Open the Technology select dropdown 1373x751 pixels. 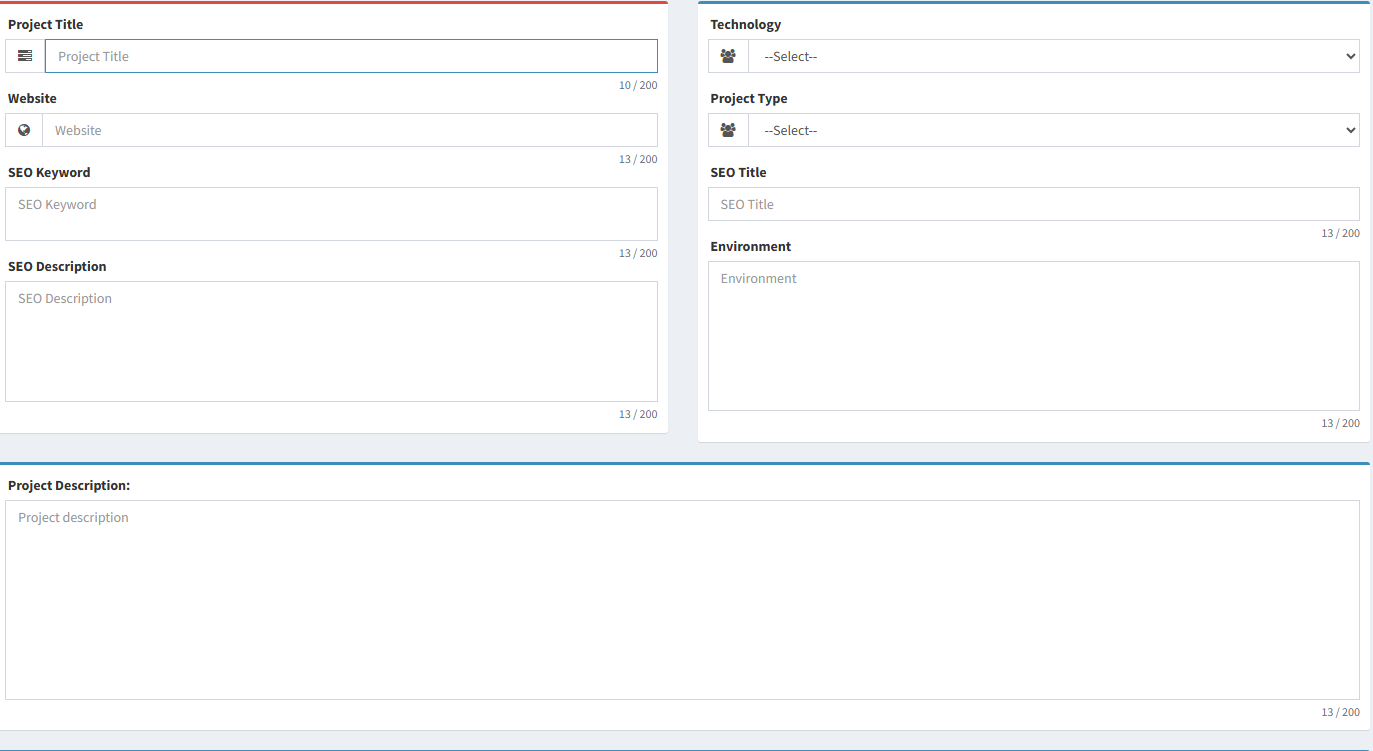click(1053, 56)
